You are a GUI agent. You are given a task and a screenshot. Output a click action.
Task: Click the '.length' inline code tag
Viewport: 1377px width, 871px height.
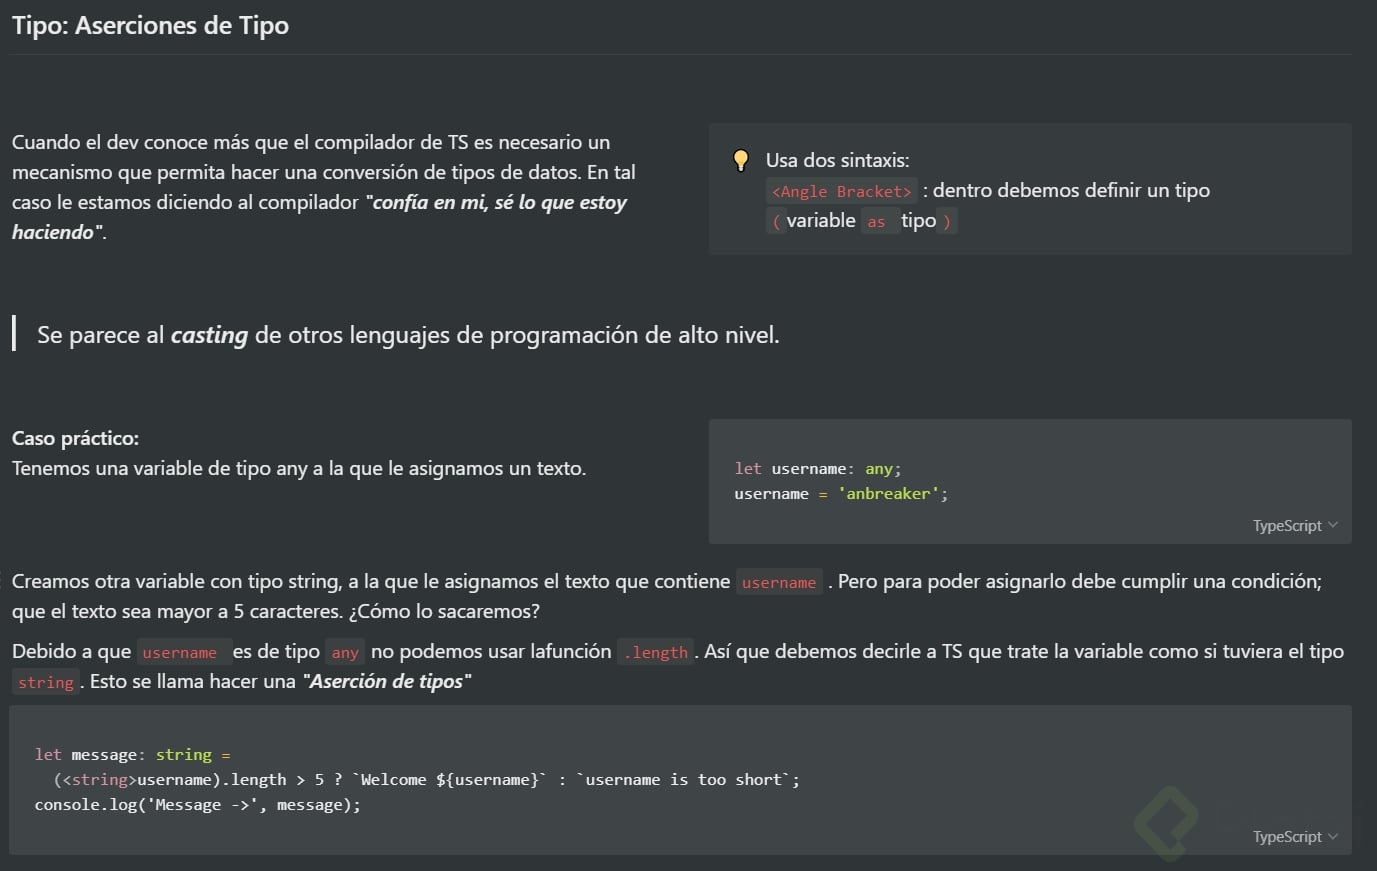[x=656, y=652]
